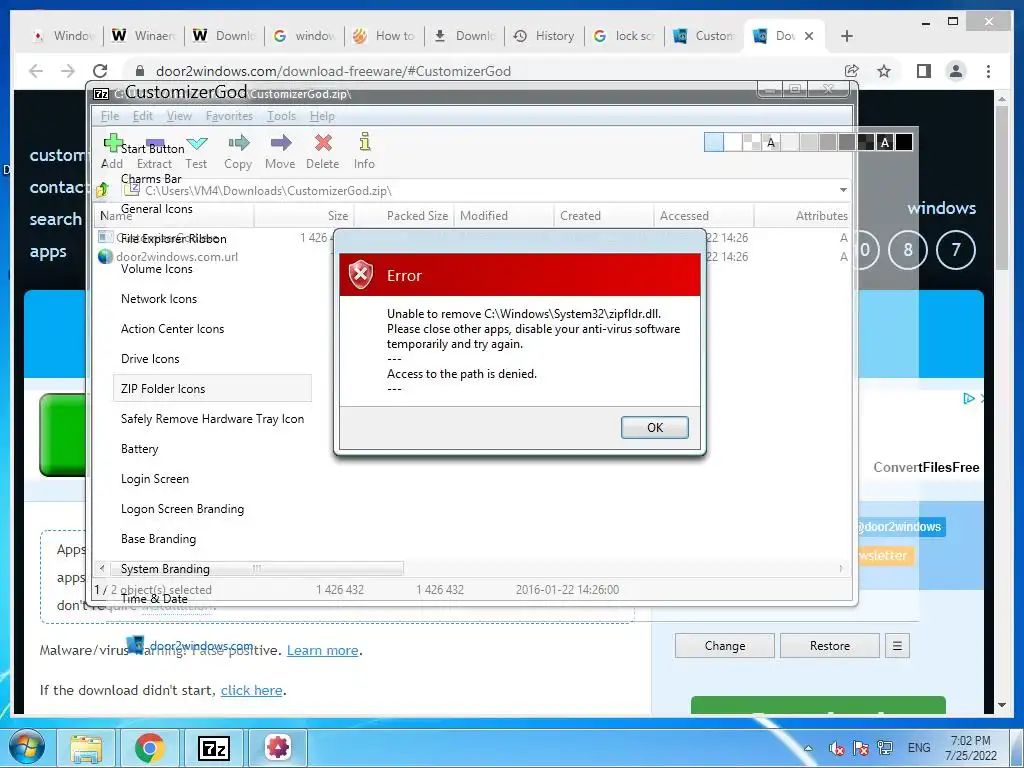1024x768 pixels.
Task: Select Safely Remove Hardware Tray Icon
Action: pos(212,419)
